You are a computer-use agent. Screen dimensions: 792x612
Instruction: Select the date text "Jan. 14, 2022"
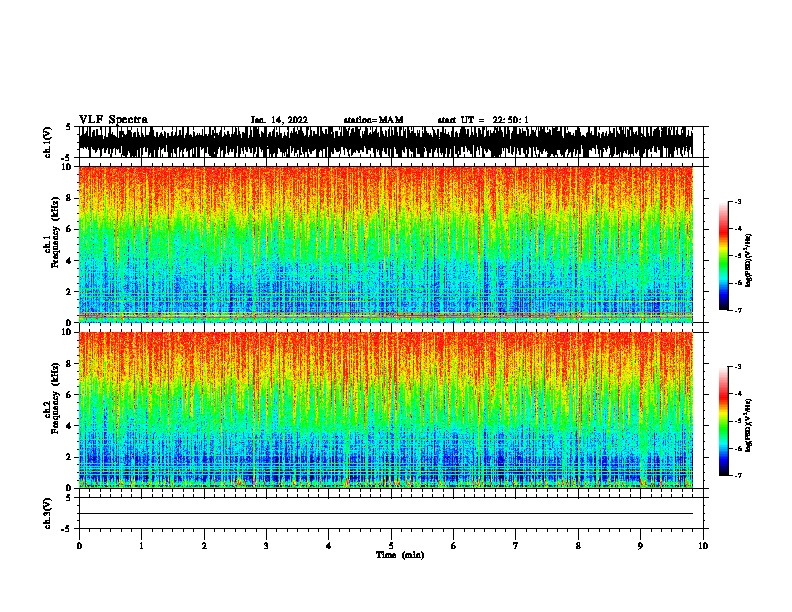(279, 120)
